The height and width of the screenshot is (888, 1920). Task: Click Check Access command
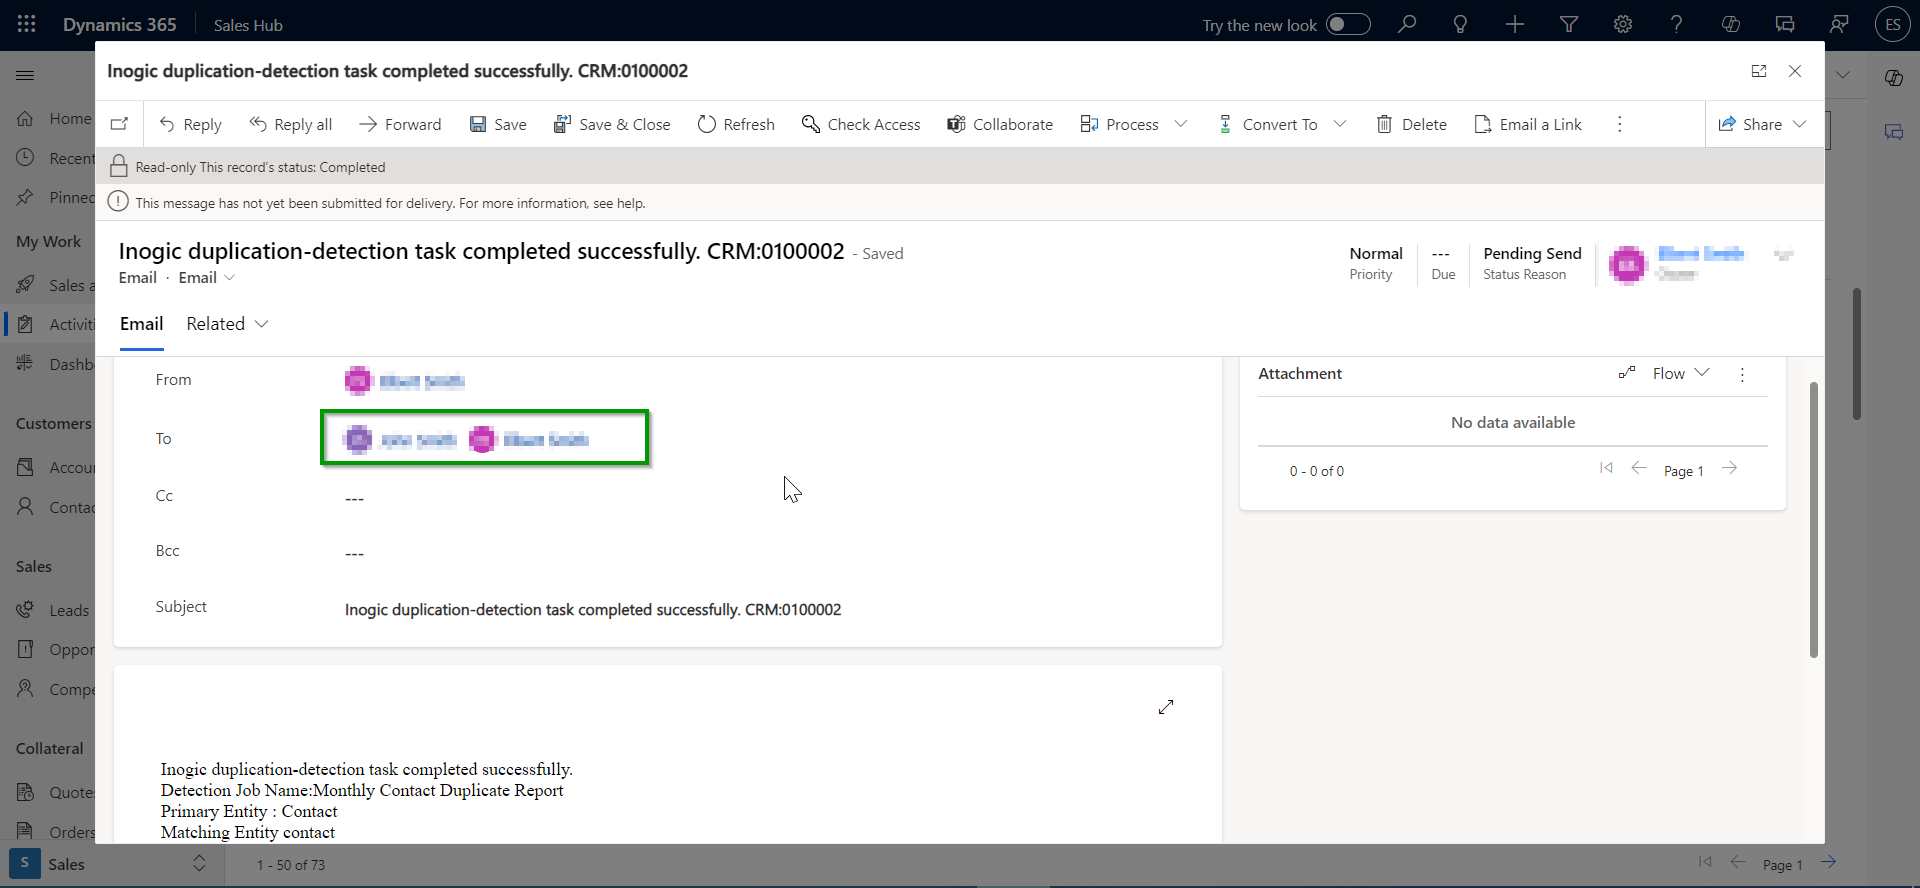[861, 124]
